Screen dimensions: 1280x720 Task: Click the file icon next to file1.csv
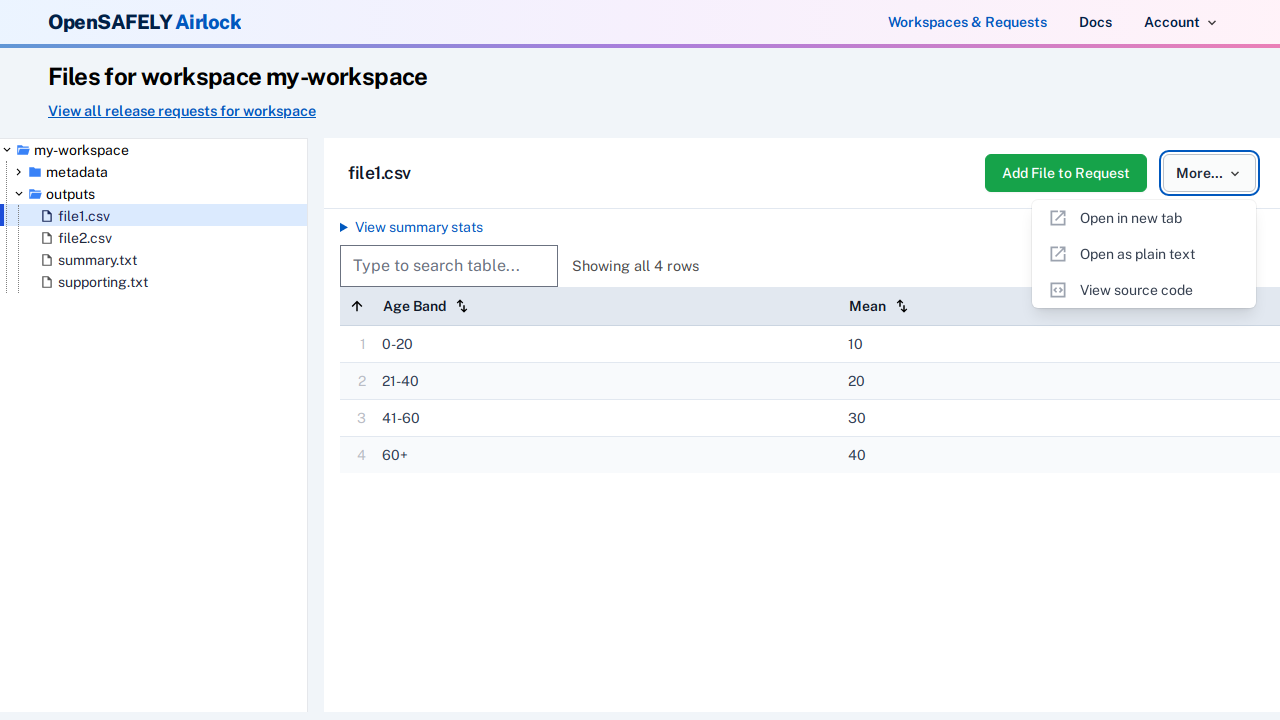tap(46, 216)
